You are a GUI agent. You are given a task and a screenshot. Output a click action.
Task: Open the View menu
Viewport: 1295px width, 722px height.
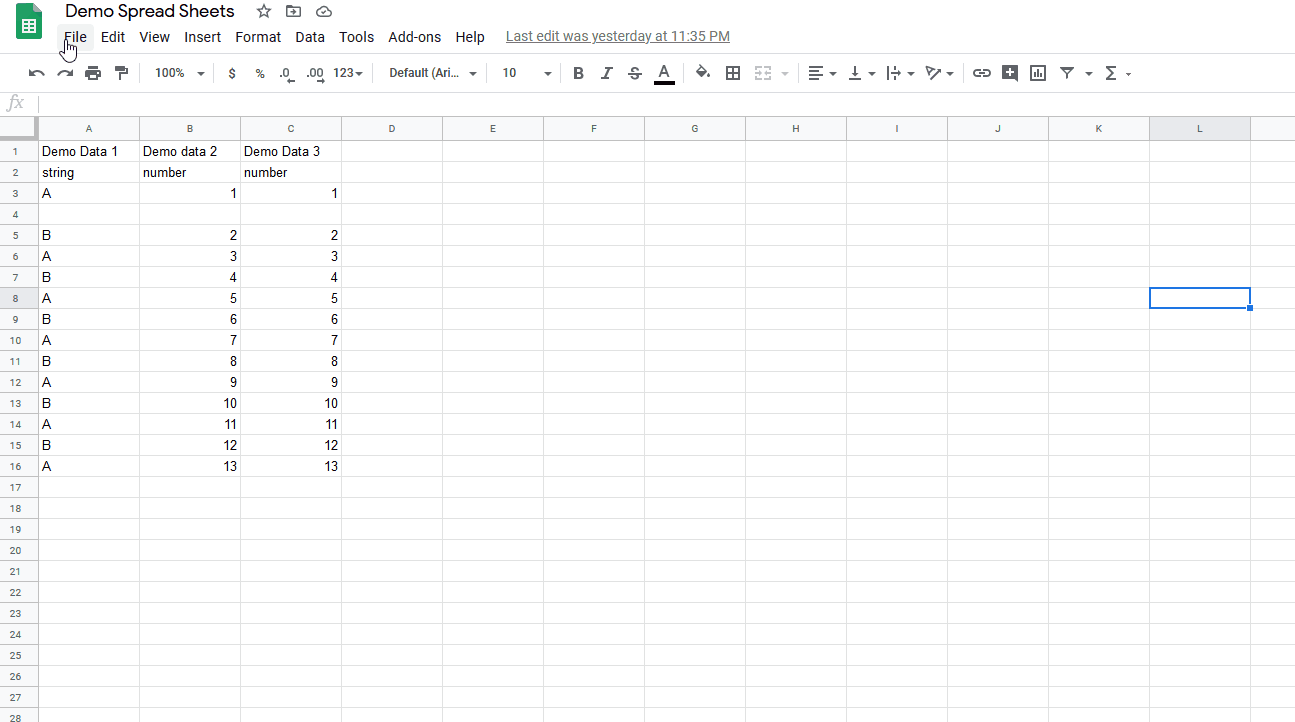tap(154, 37)
